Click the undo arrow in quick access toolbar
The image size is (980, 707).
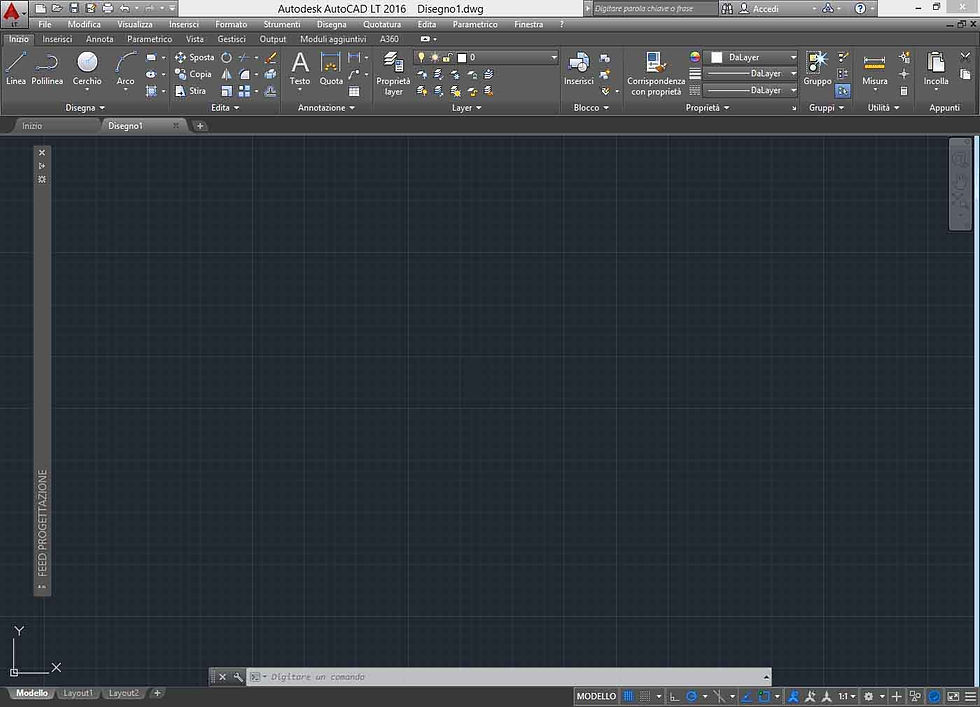[124, 8]
